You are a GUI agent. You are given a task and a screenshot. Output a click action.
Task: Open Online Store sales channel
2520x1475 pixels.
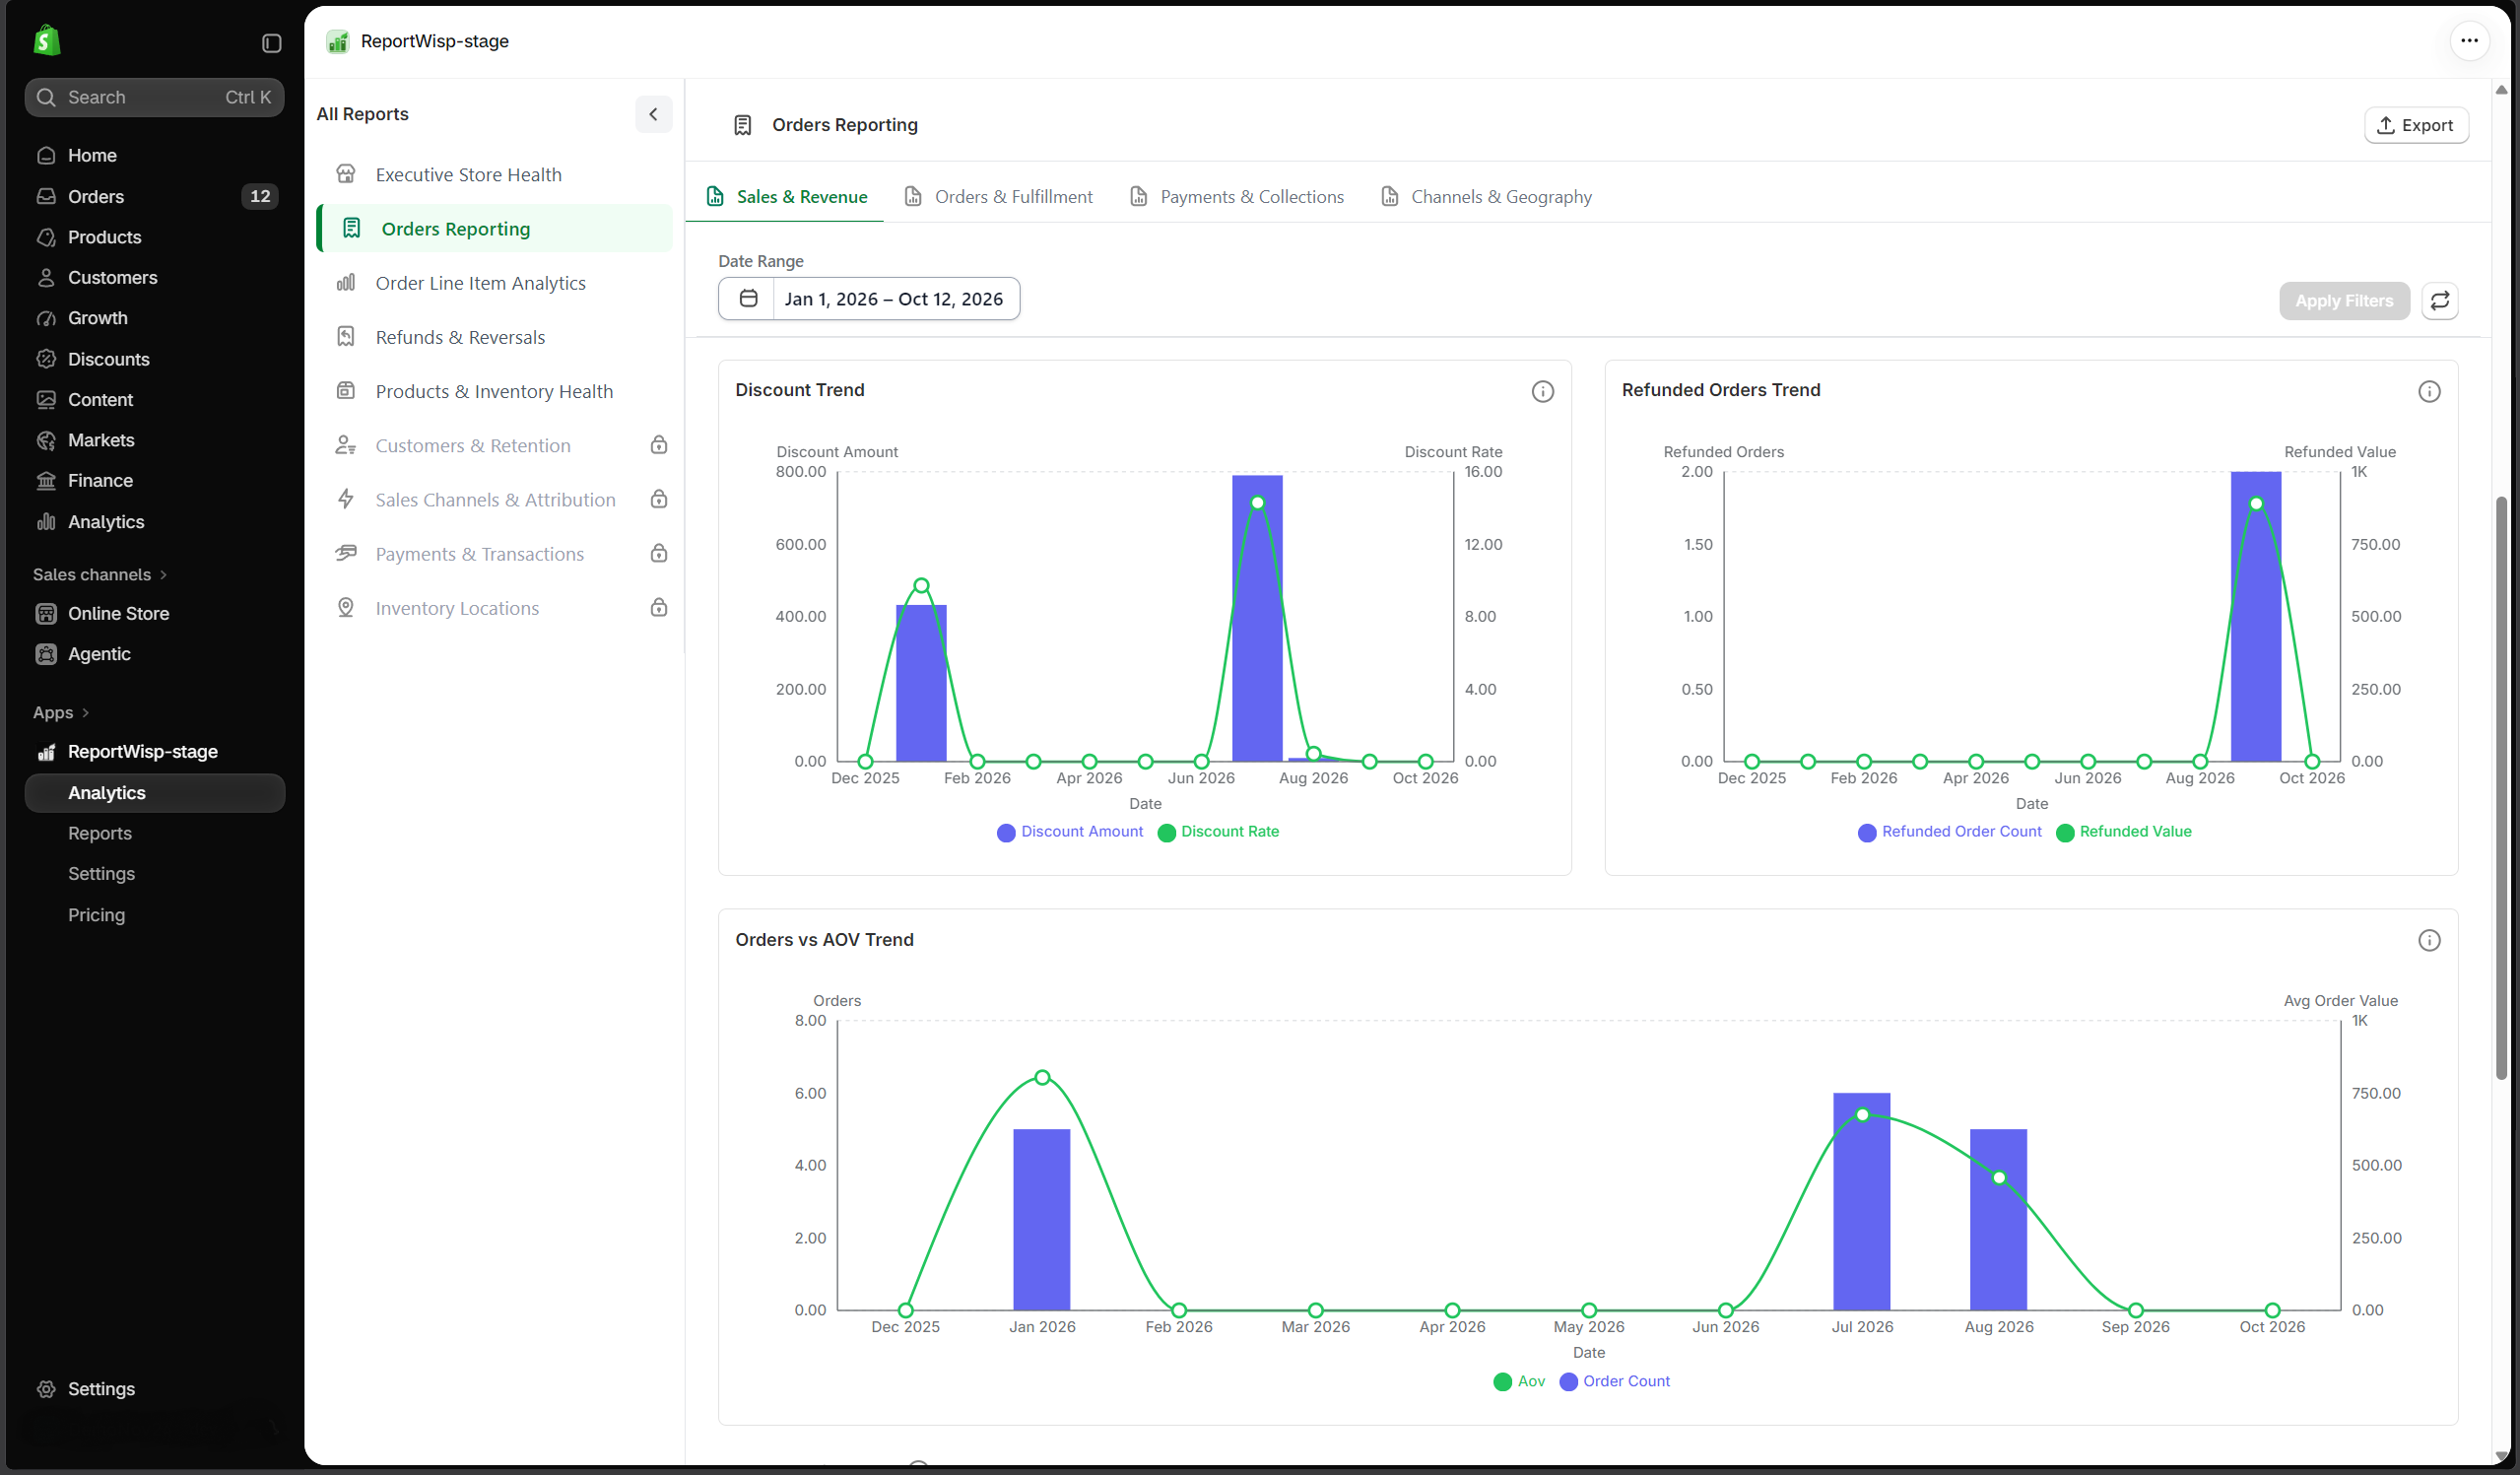[155, 613]
